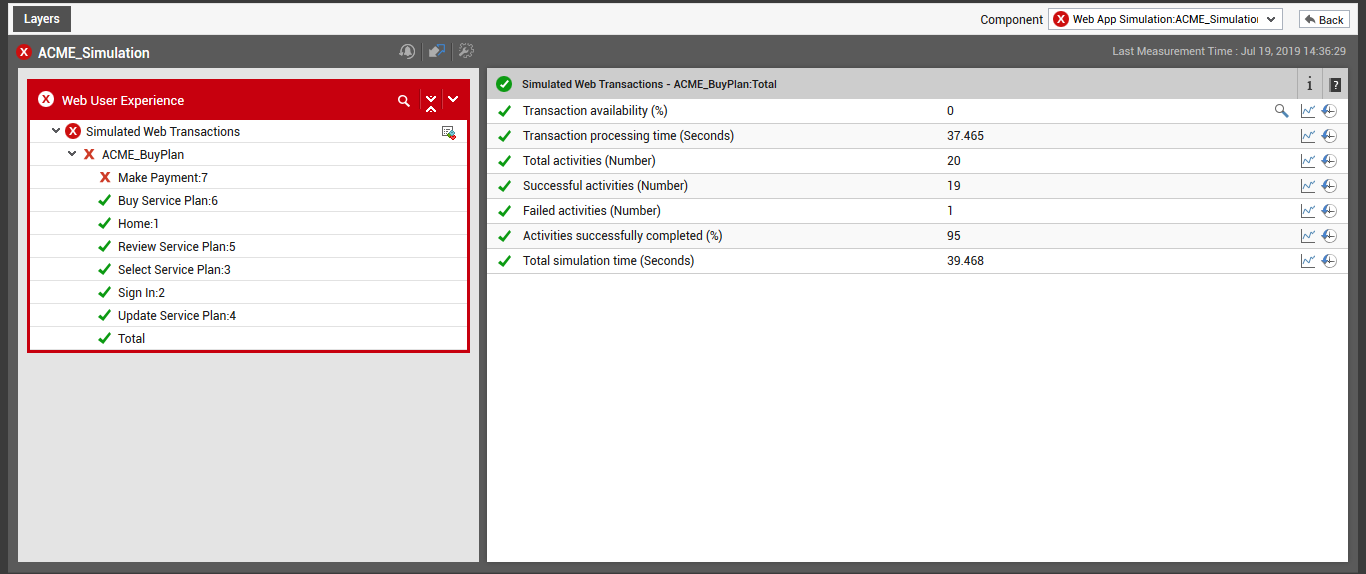Click the value 95
The image size is (1366, 574).
(954, 236)
